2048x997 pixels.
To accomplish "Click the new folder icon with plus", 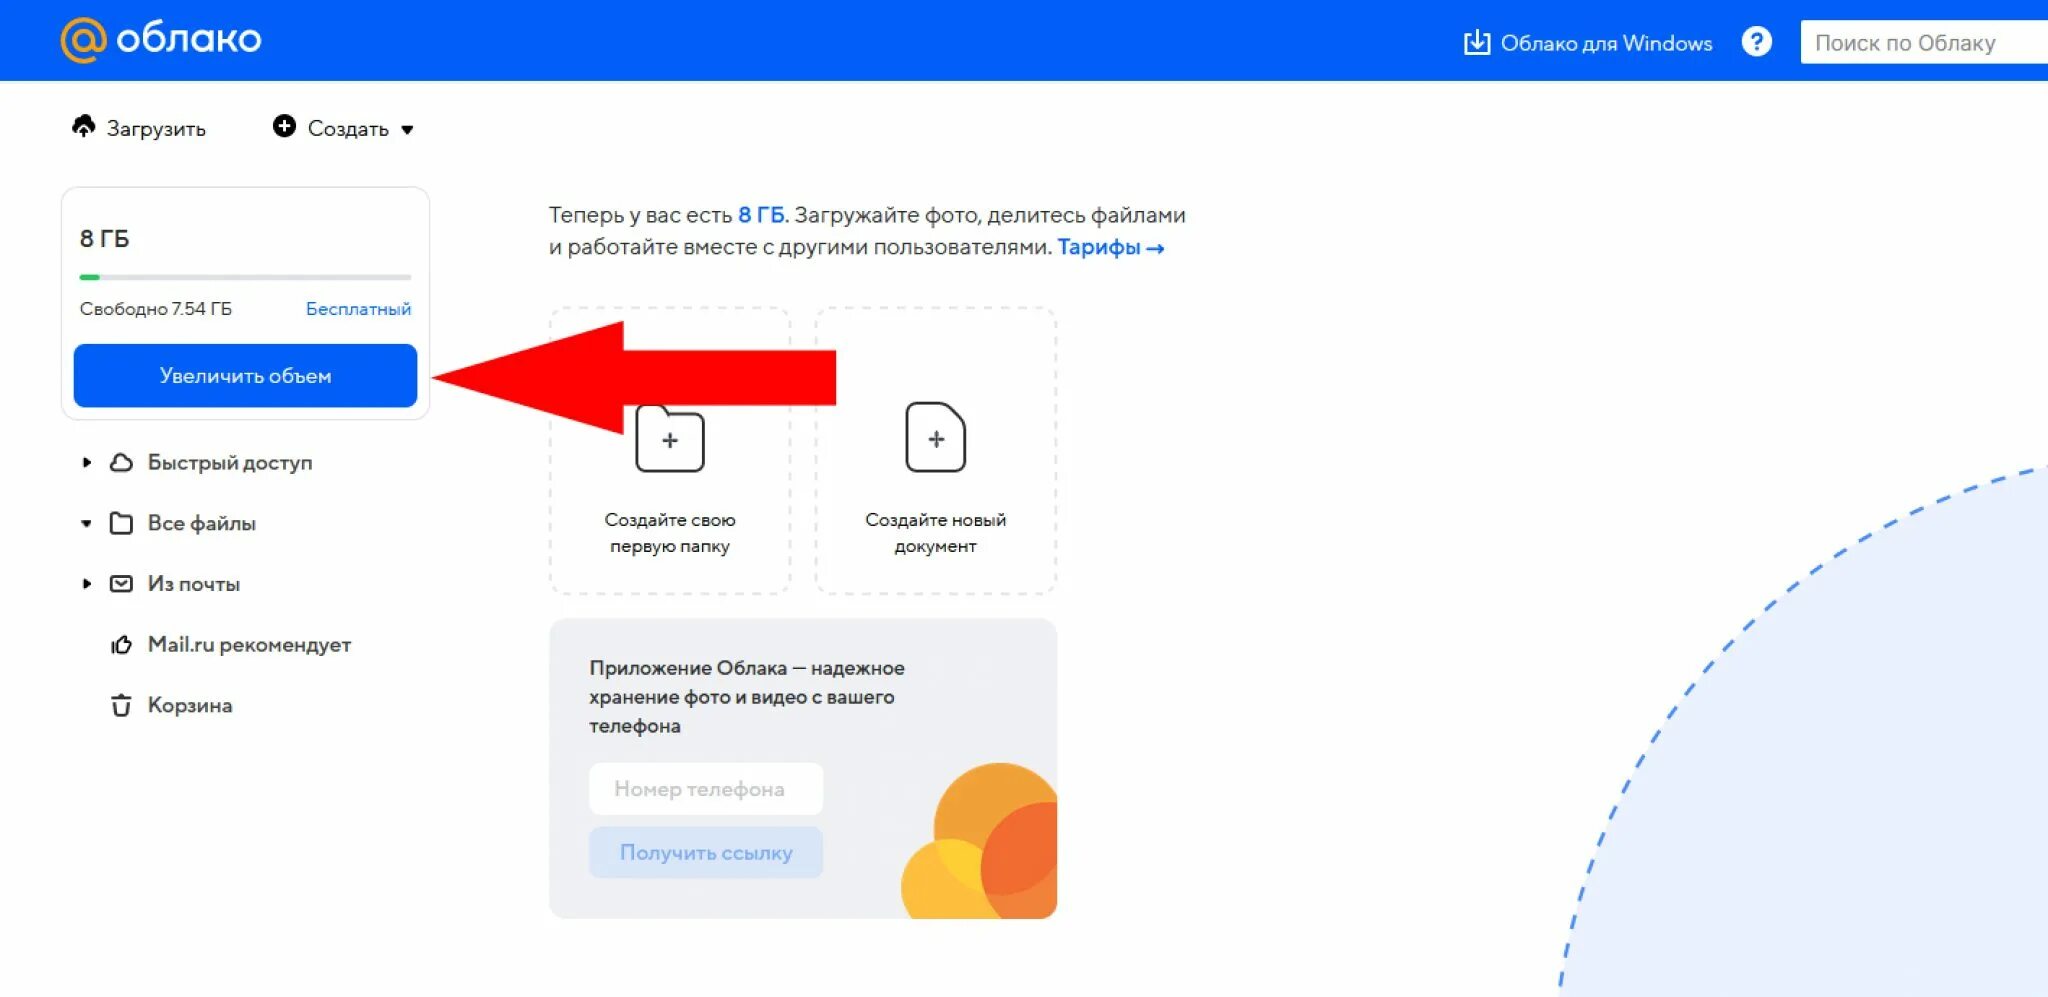I will pyautogui.click(x=670, y=438).
